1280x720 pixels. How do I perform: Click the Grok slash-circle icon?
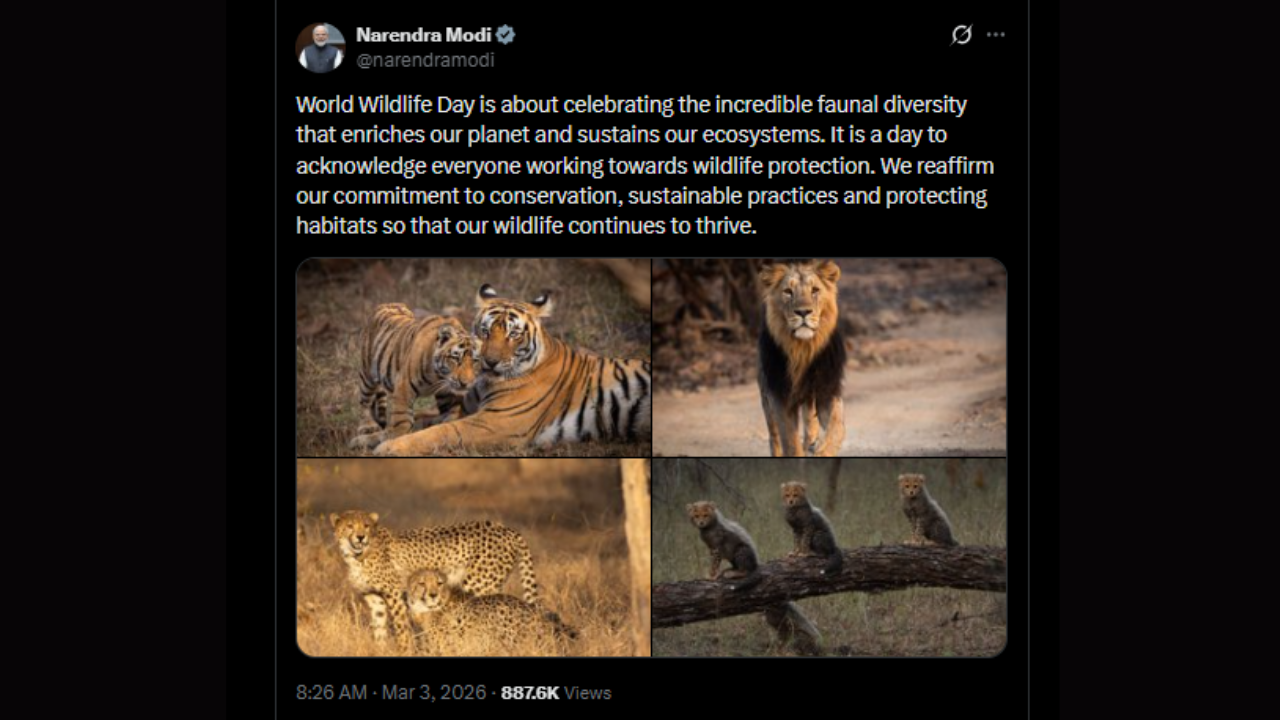click(x=961, y=35)
